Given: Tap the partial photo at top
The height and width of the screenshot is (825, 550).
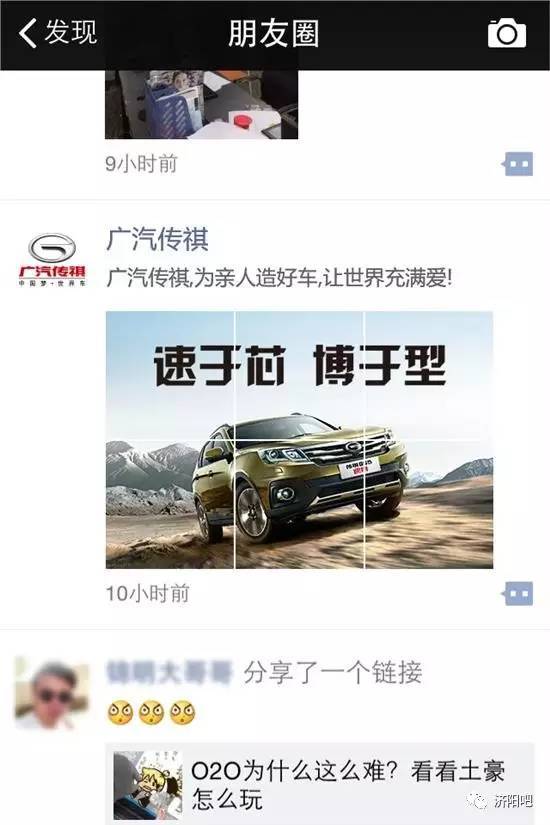Looking at the screenshot, I should [x=202, y=104].
